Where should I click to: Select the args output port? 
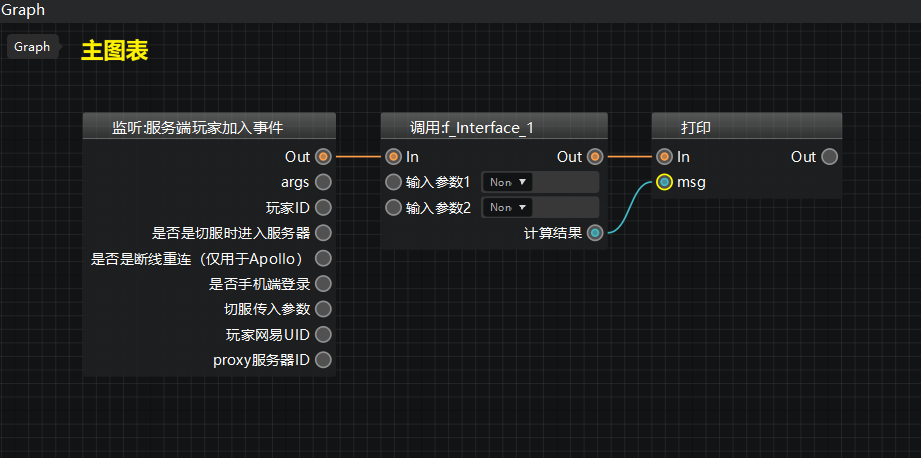[323, 182]
